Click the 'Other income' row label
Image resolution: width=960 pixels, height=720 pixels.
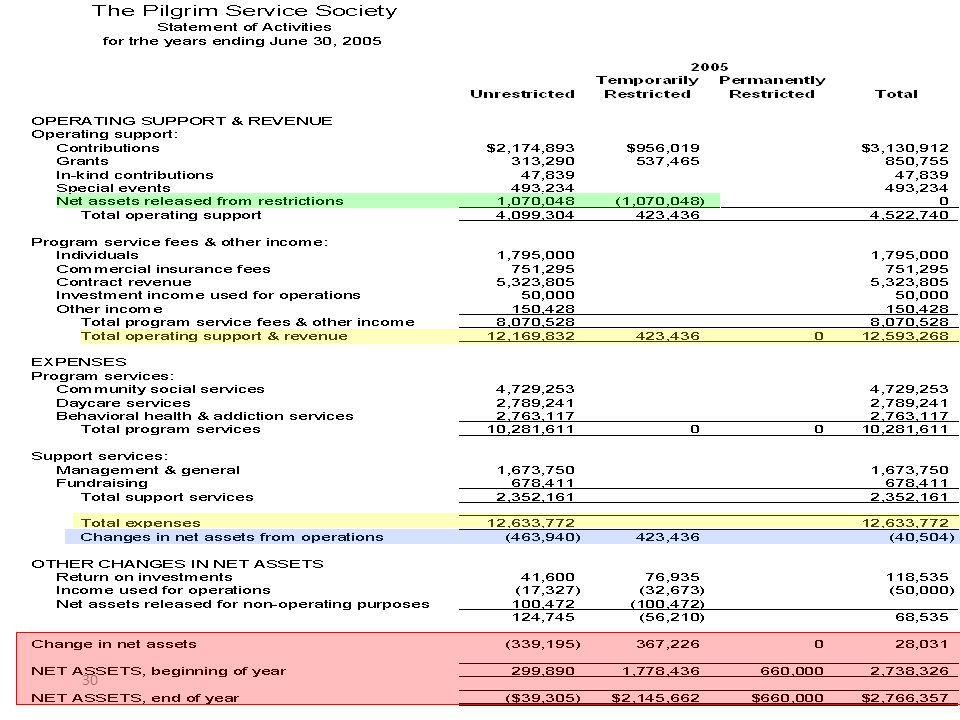[x=110, y=309]
